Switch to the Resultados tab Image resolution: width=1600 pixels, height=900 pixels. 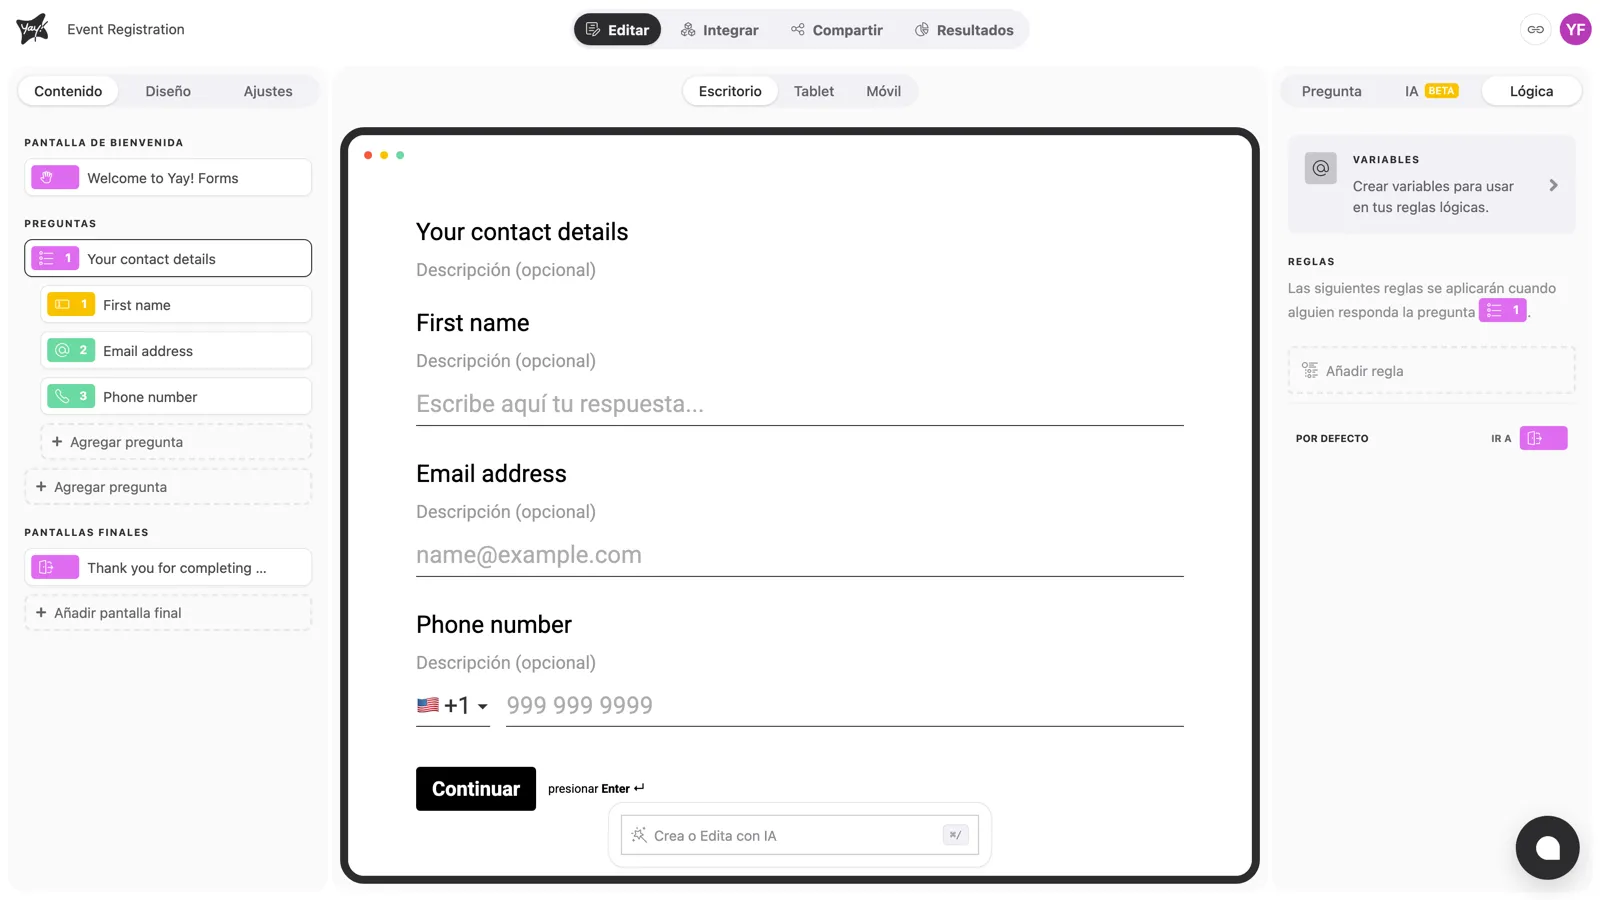click(964, 30)
